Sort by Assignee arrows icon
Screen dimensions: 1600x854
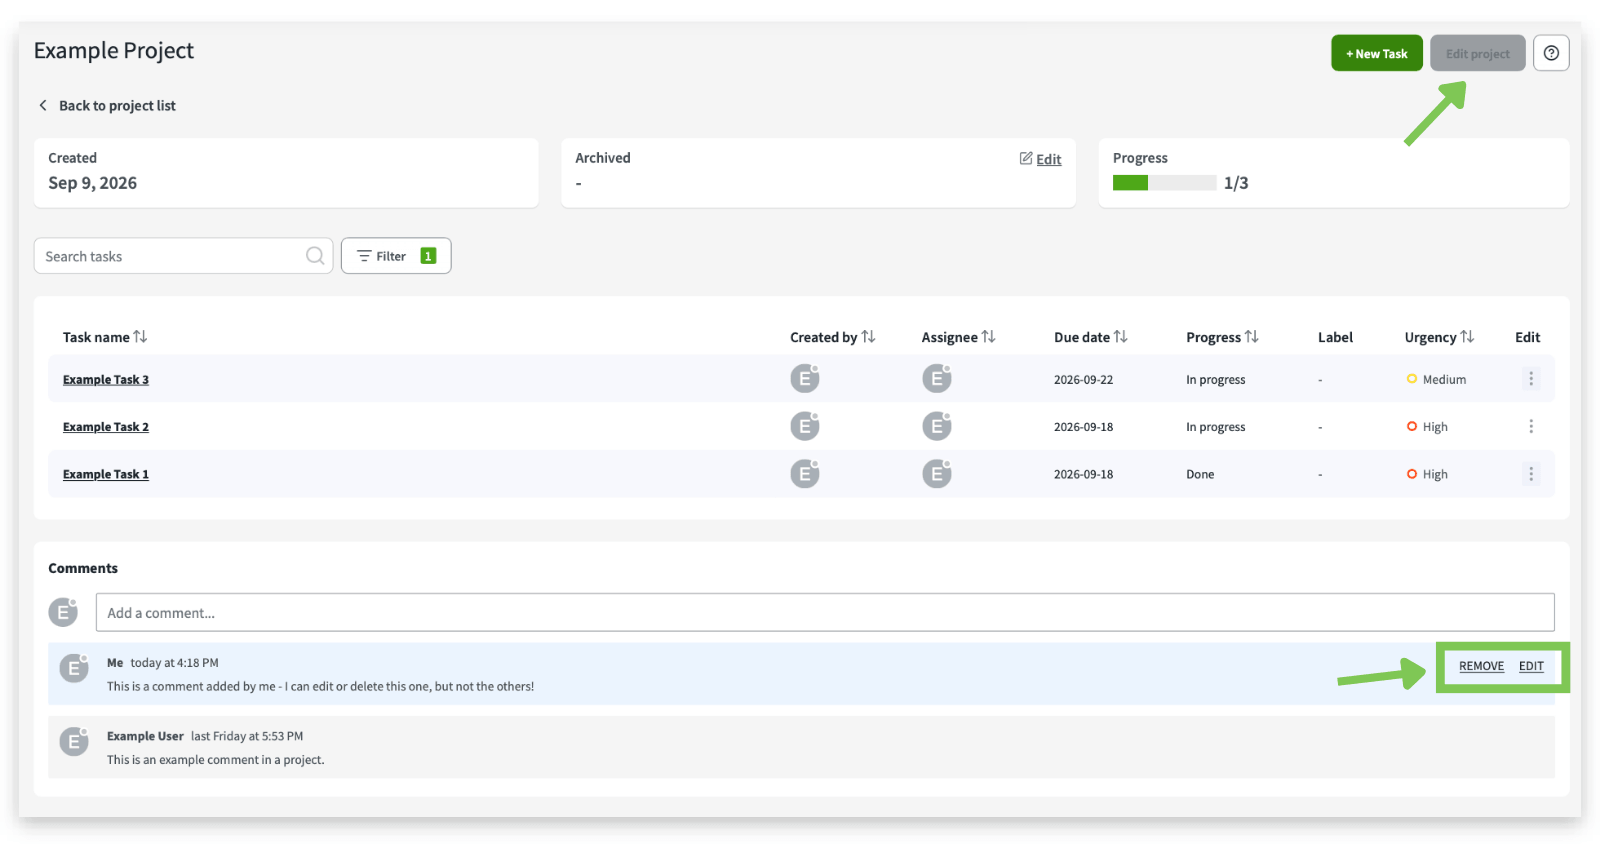988,337
